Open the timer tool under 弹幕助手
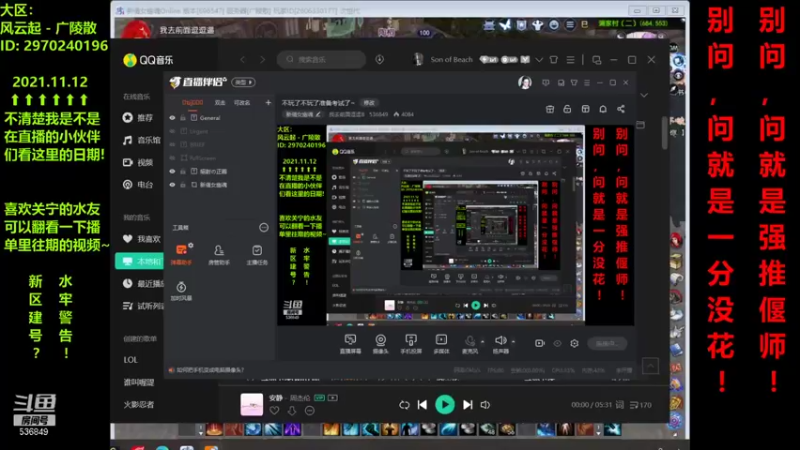Screen dimensions: 800x450 click(181, 291)
